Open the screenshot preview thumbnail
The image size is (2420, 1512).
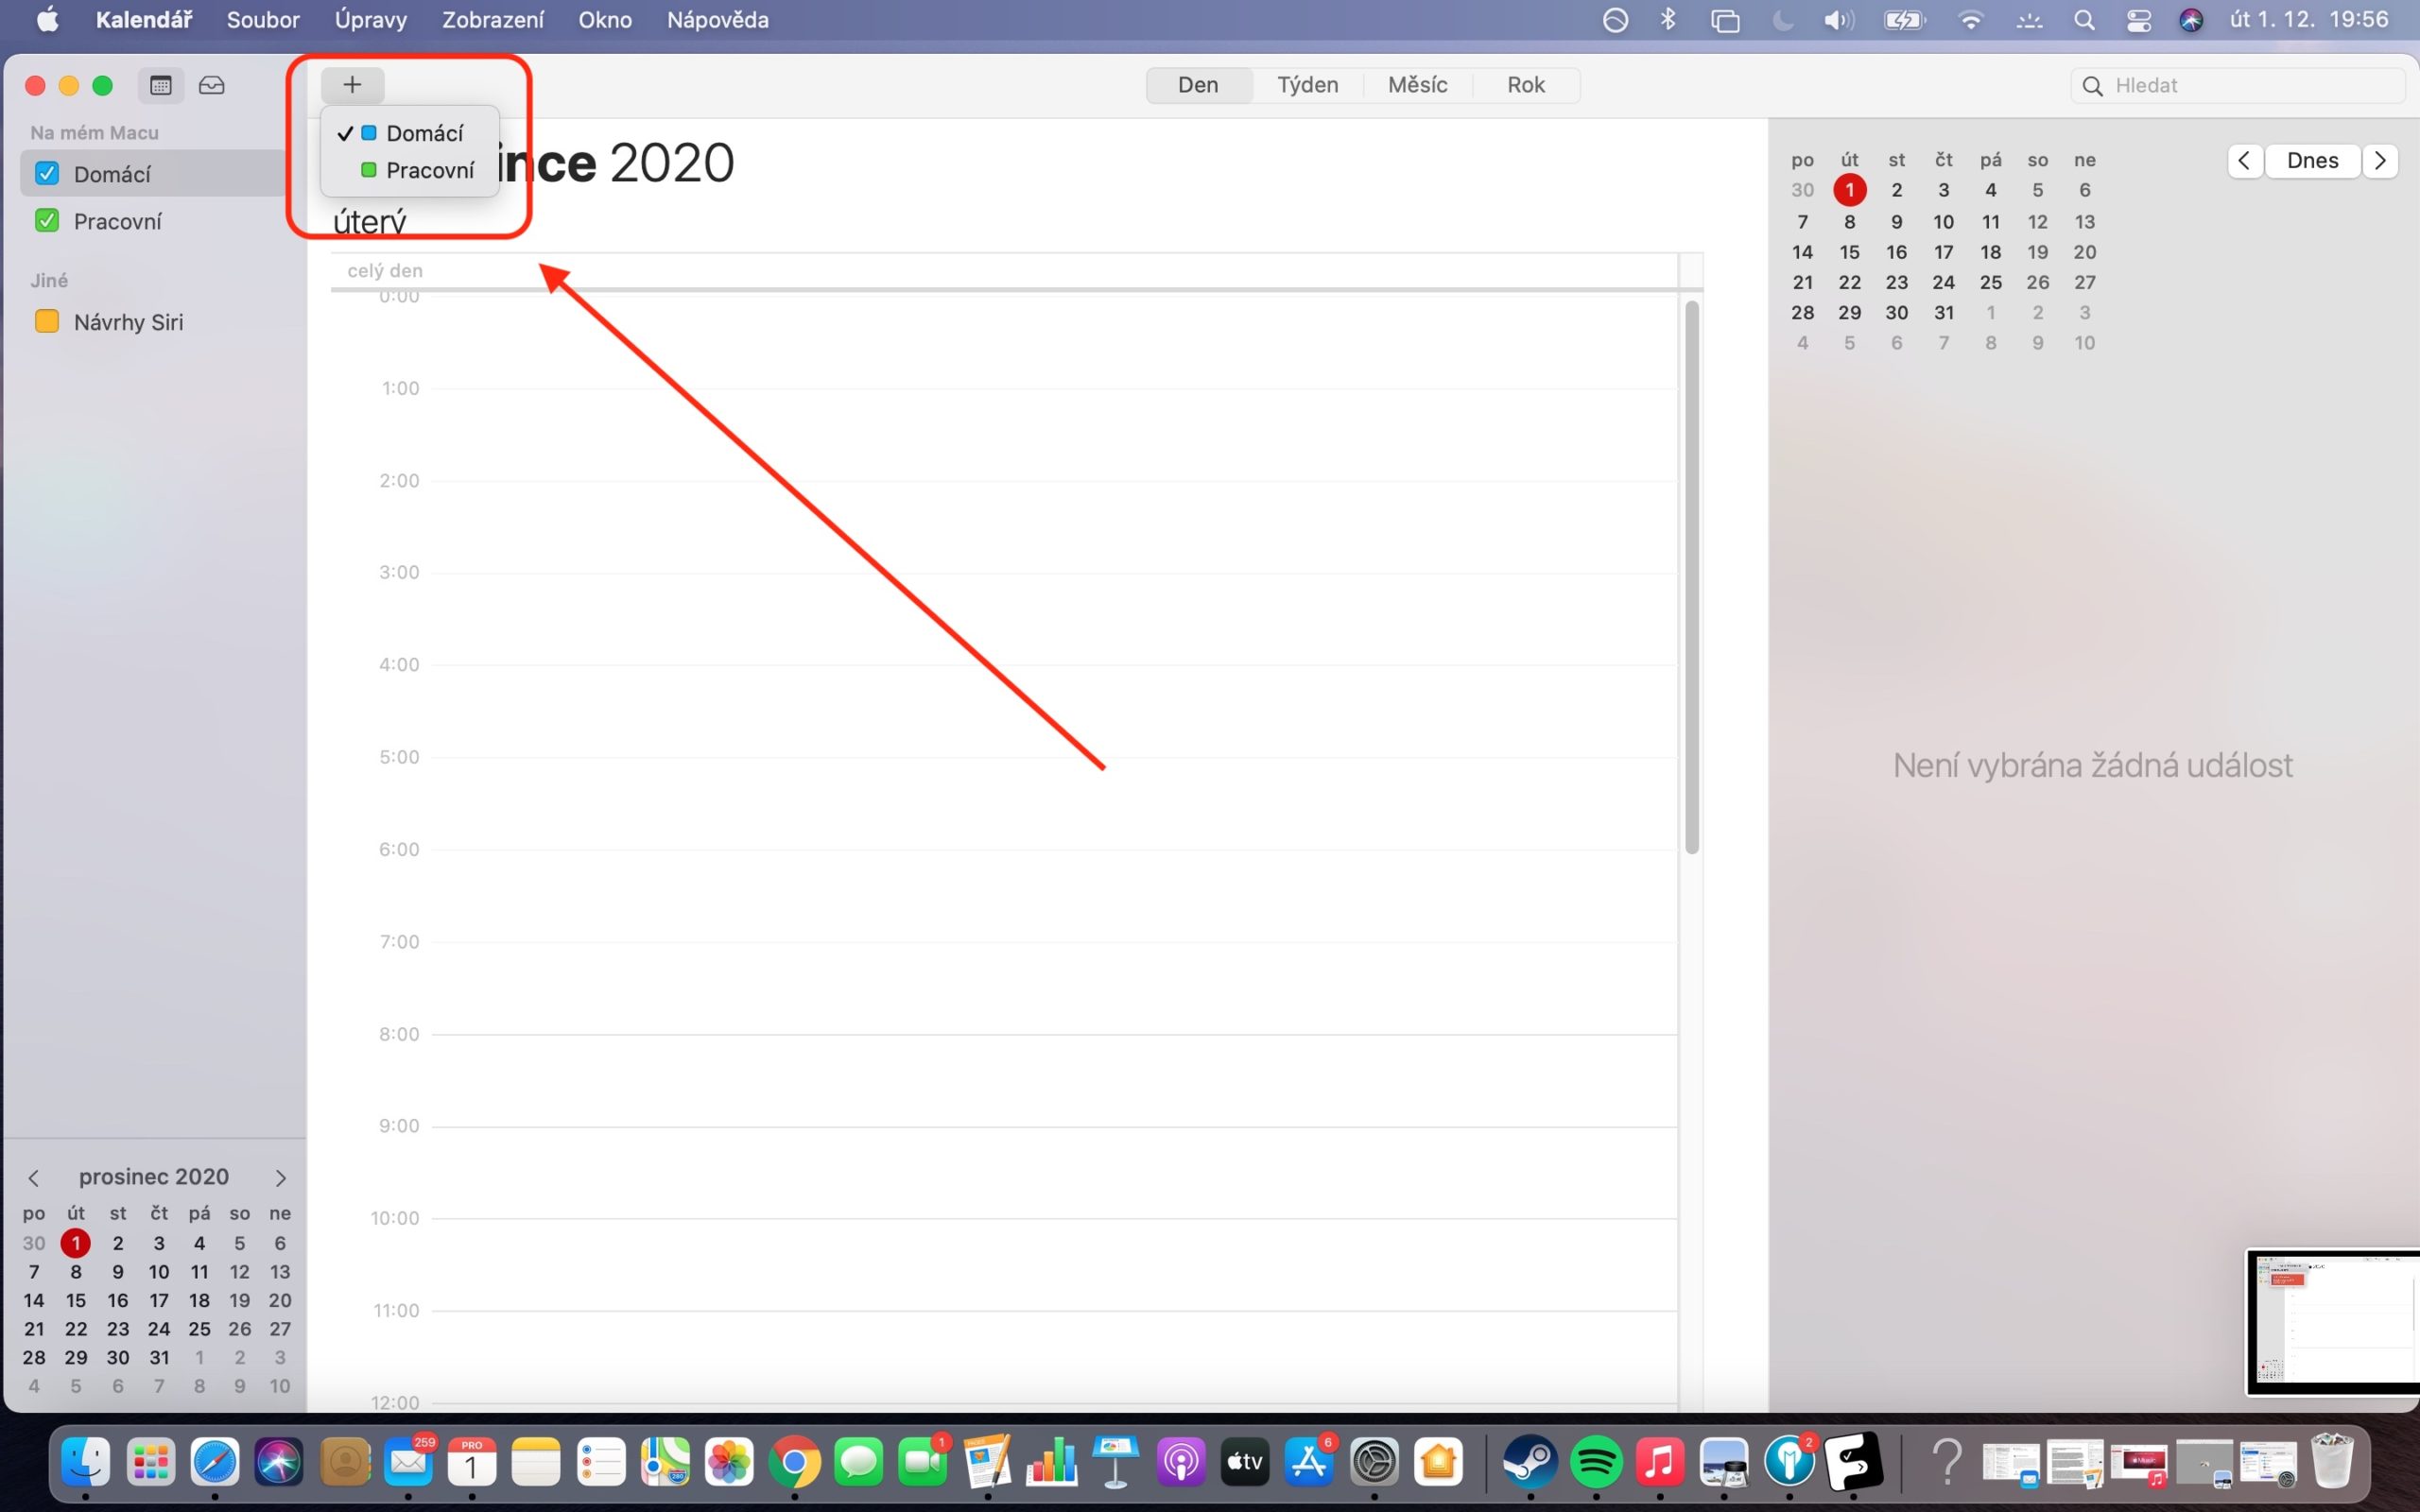(2333, 1321)
